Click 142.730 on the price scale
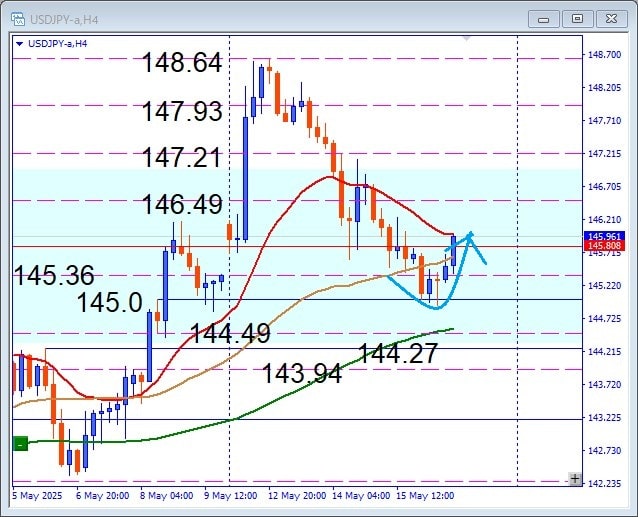This screenshot has width=638, height=517. (605, 450)
